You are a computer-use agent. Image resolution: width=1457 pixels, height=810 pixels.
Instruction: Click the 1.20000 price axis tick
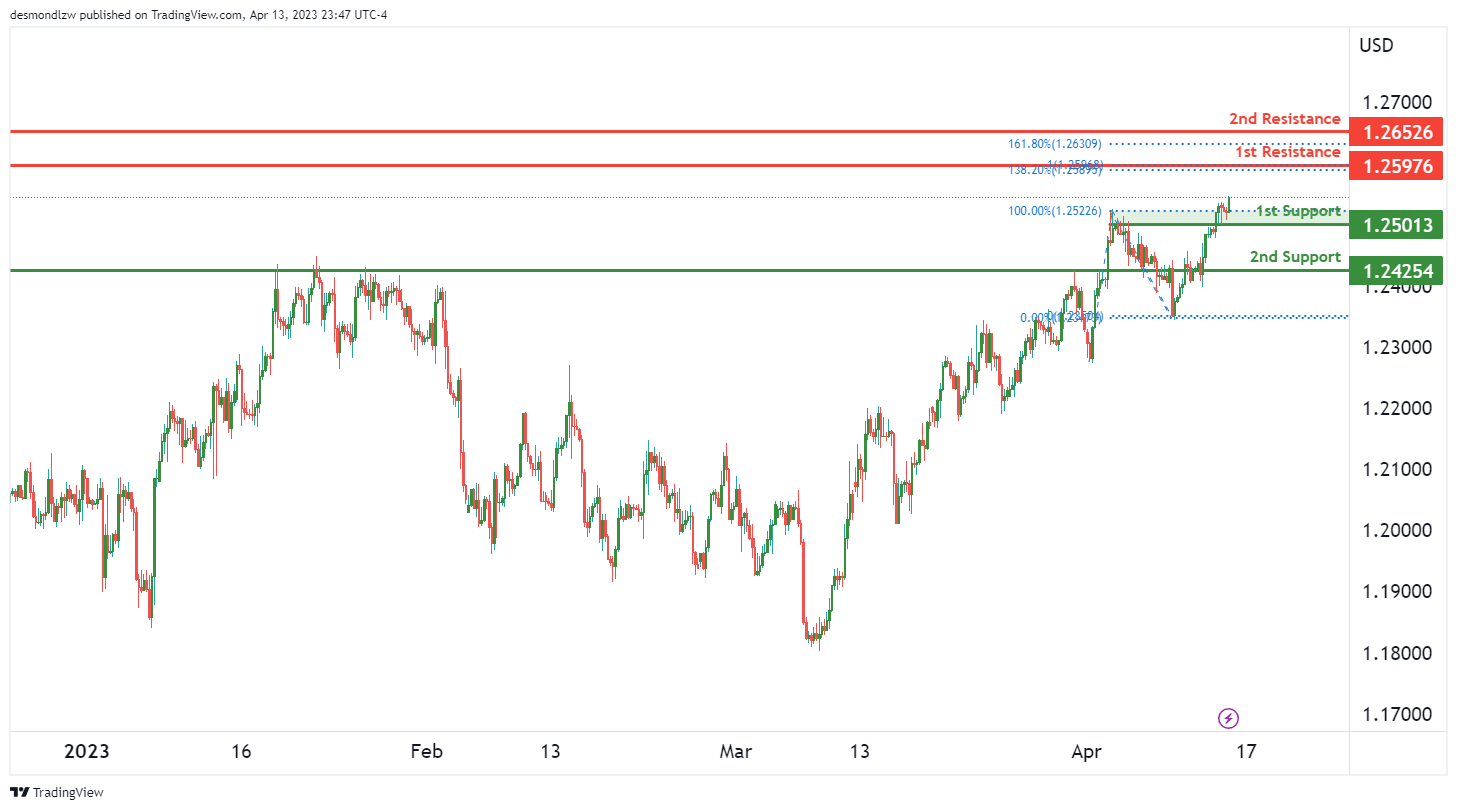pyautogui.click(x=1396, y=531)
